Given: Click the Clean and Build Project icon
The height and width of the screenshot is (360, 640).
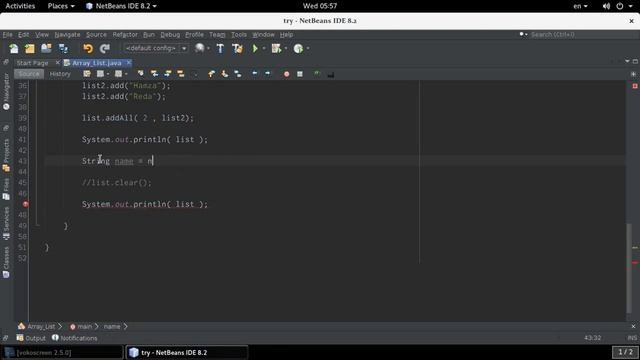Looking at the screenshot, I should click(237, 49).
